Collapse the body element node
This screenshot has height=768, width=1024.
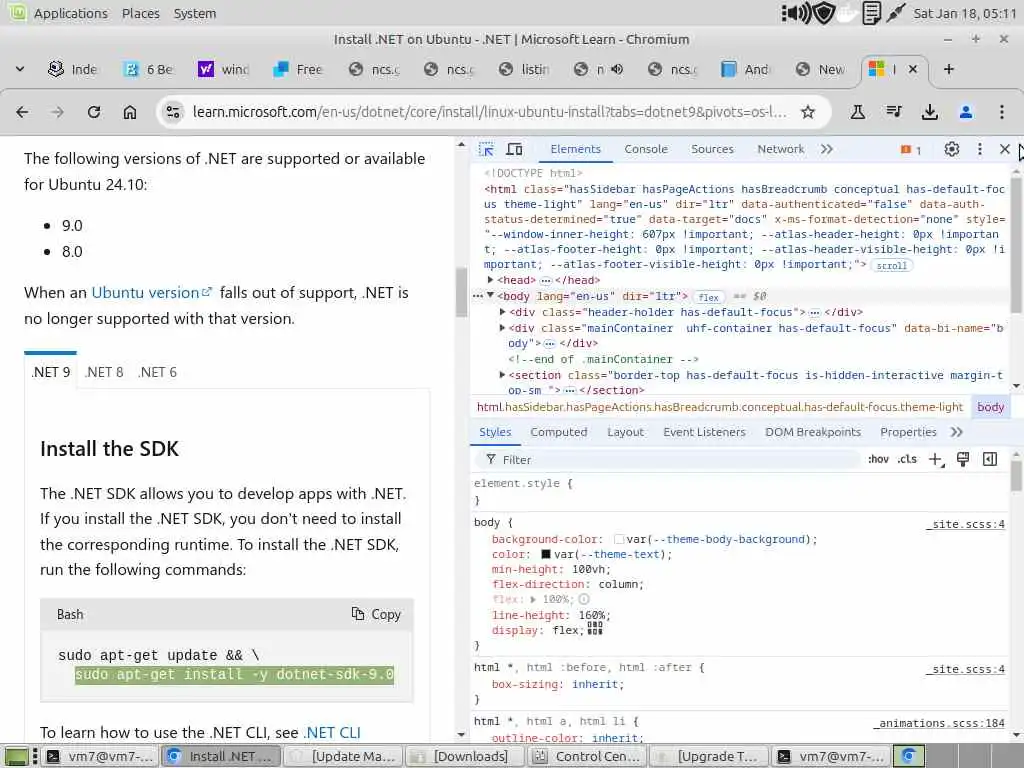coord(490,296)
